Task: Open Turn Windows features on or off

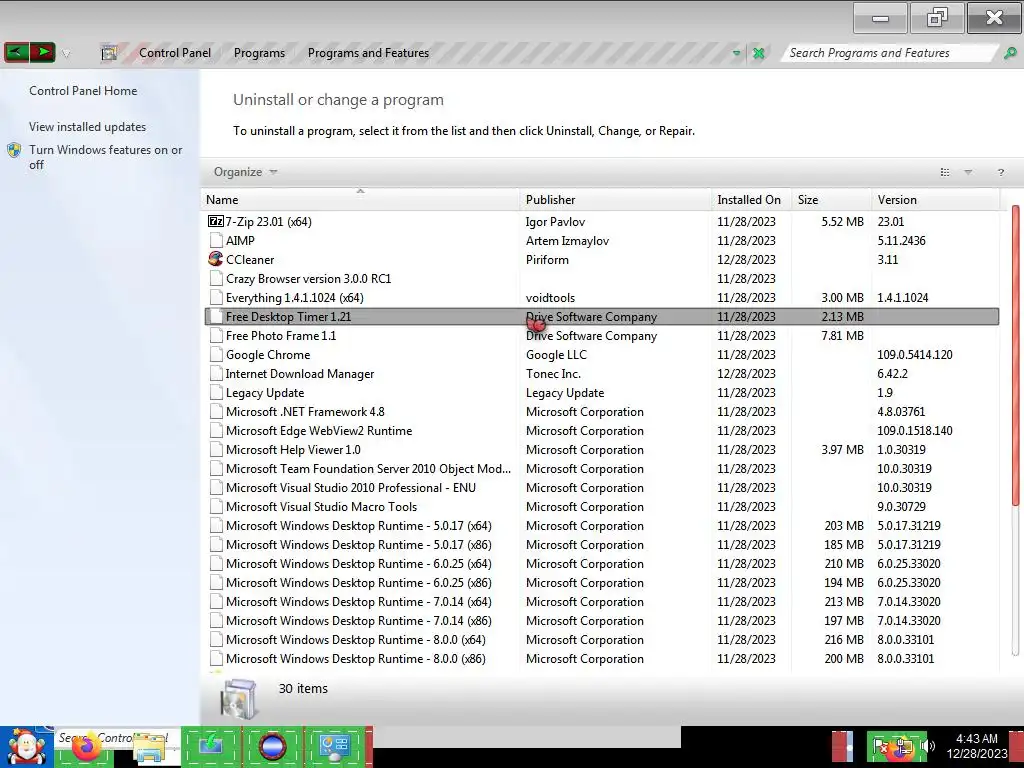Action: pyautogui.click(x=105, y=157)
